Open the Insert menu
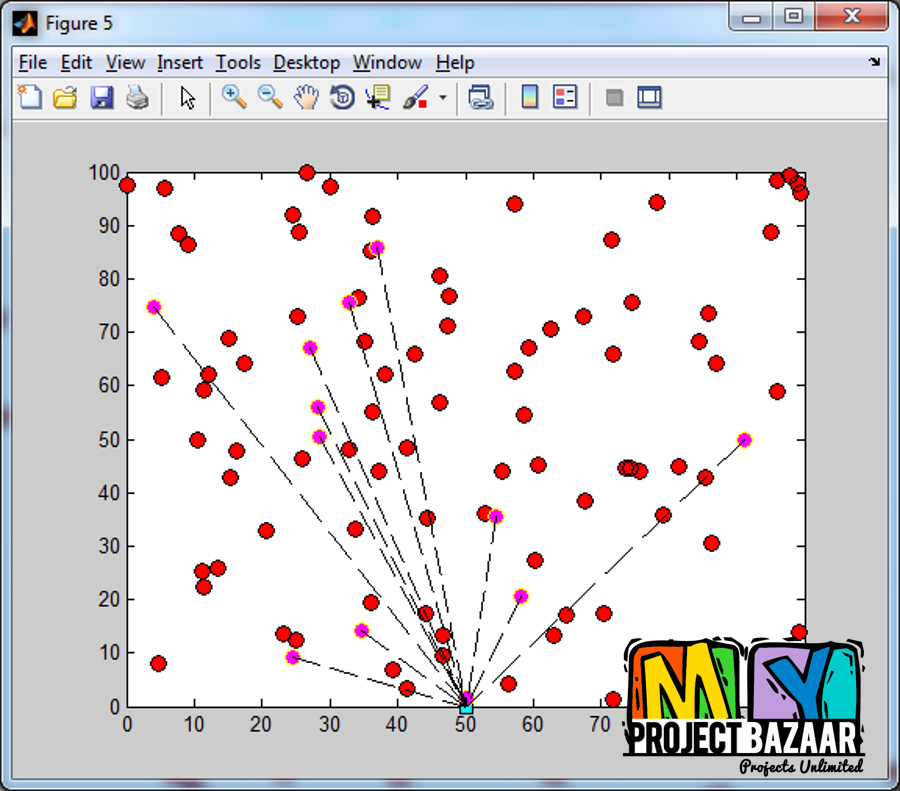 tap(180, 62)
